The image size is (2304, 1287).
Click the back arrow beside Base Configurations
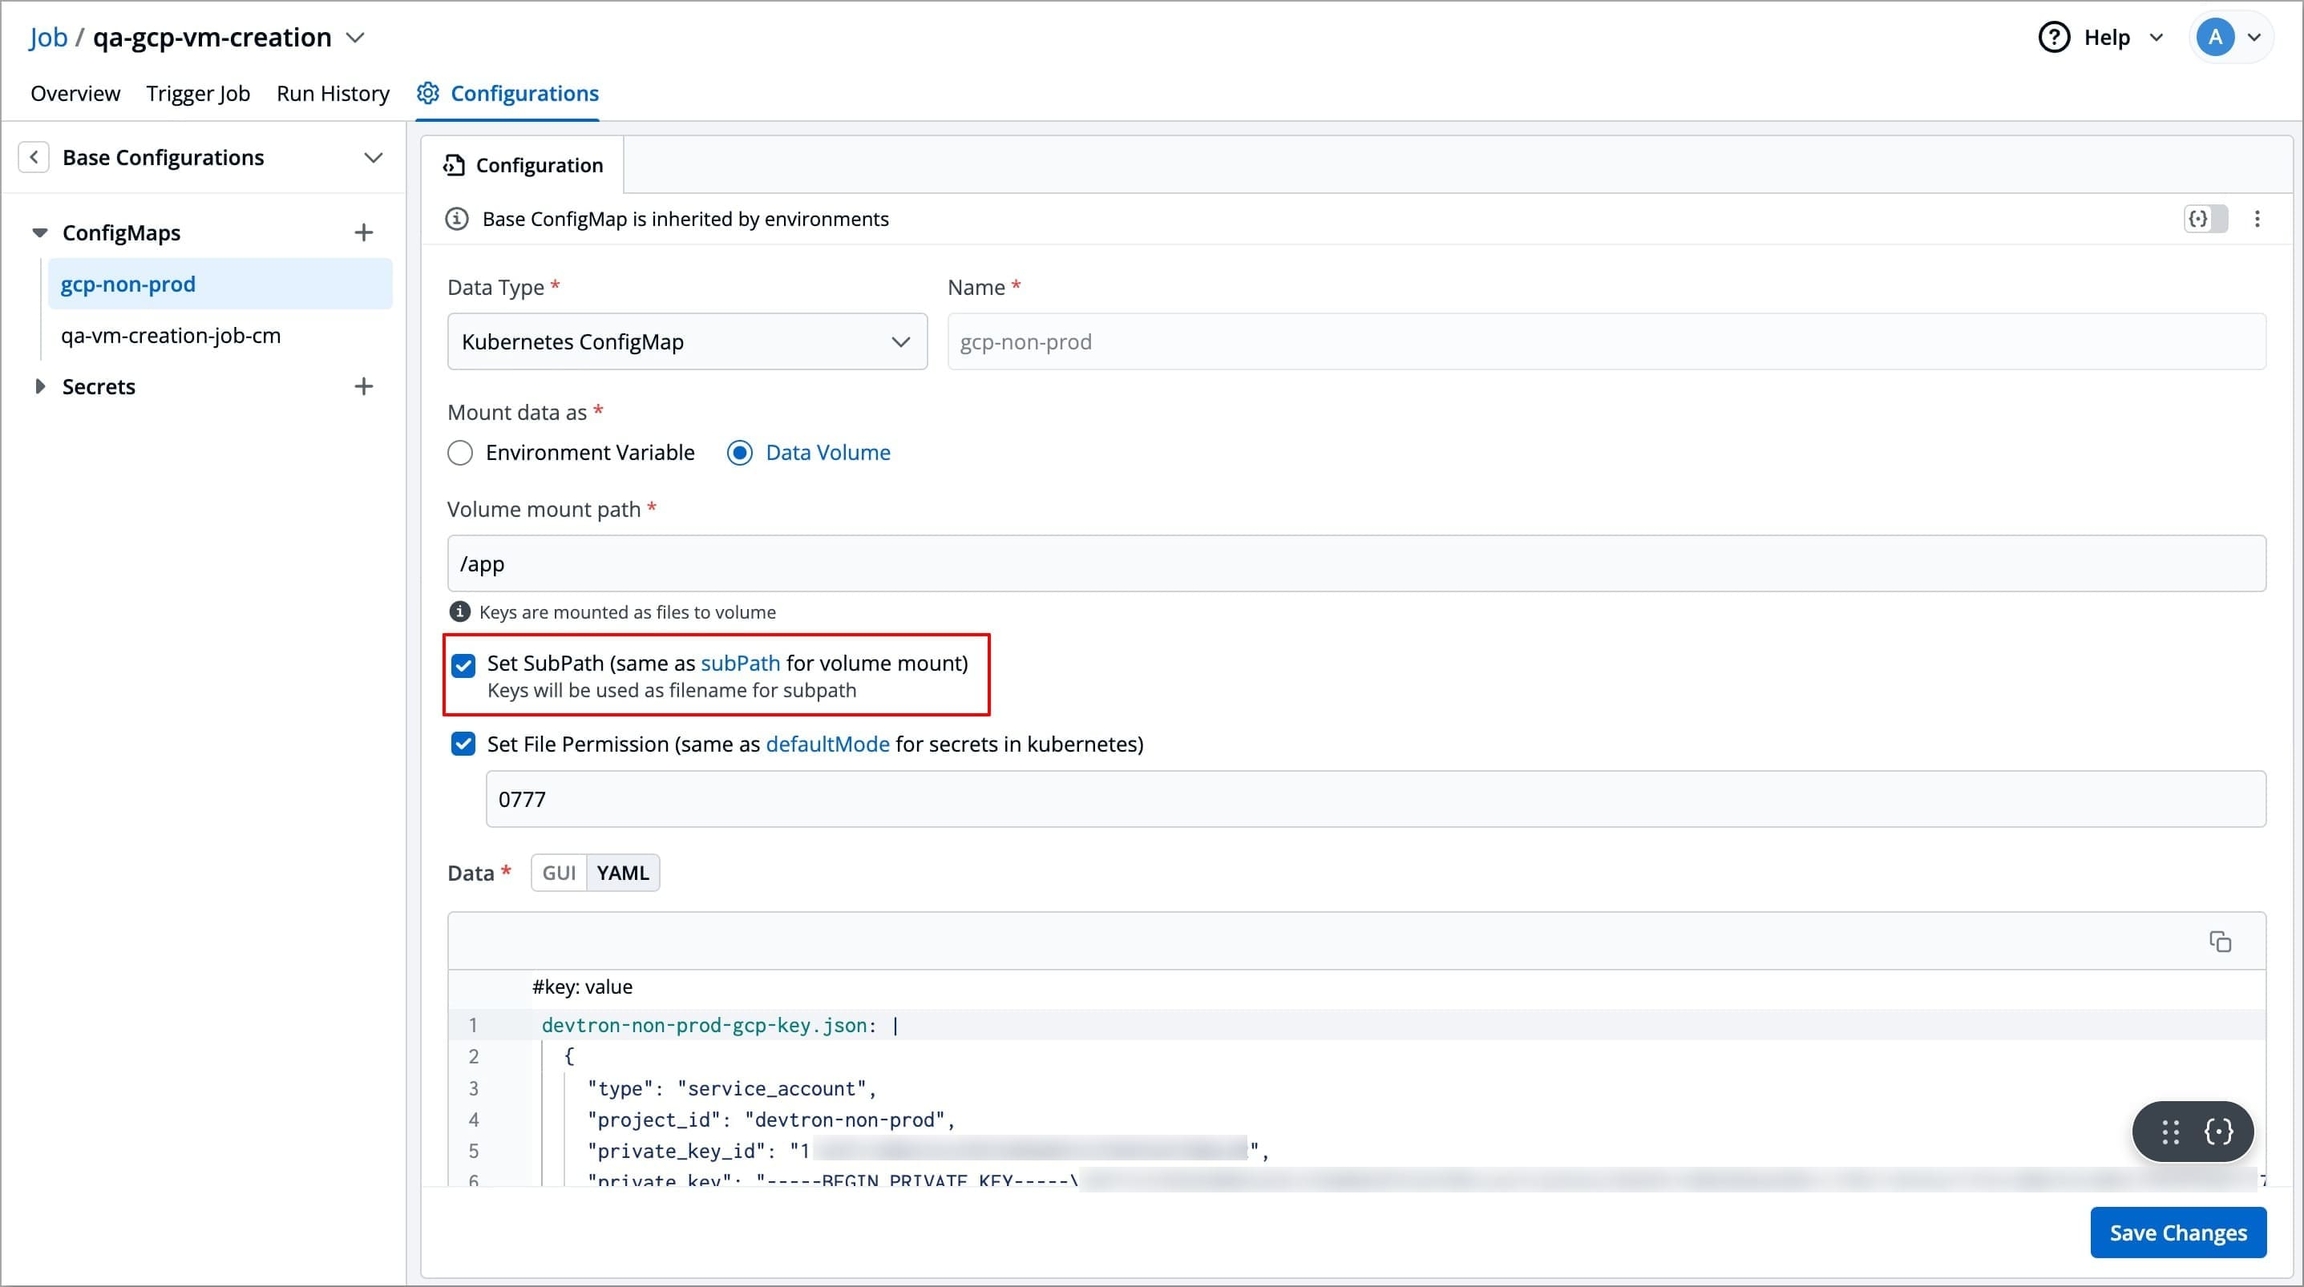pyautogui.click(x=34, y=158)
